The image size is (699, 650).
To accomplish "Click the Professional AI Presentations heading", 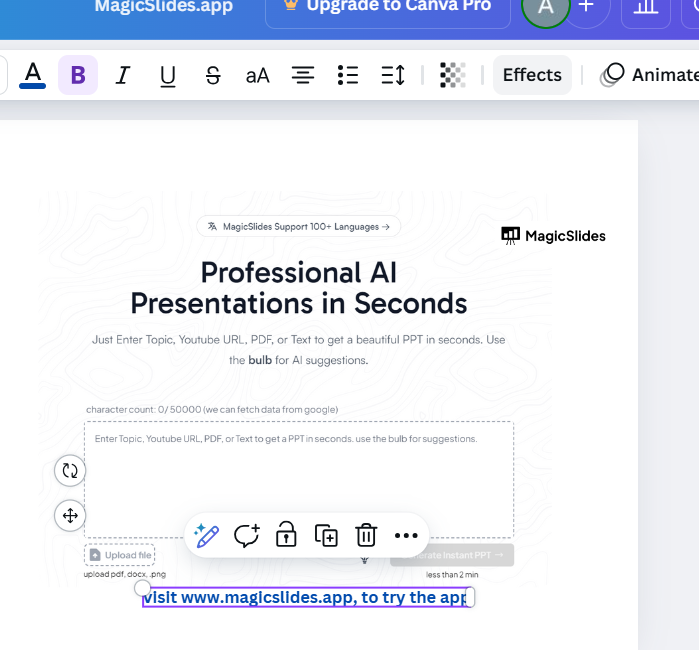I will click(x=299, y=288).
